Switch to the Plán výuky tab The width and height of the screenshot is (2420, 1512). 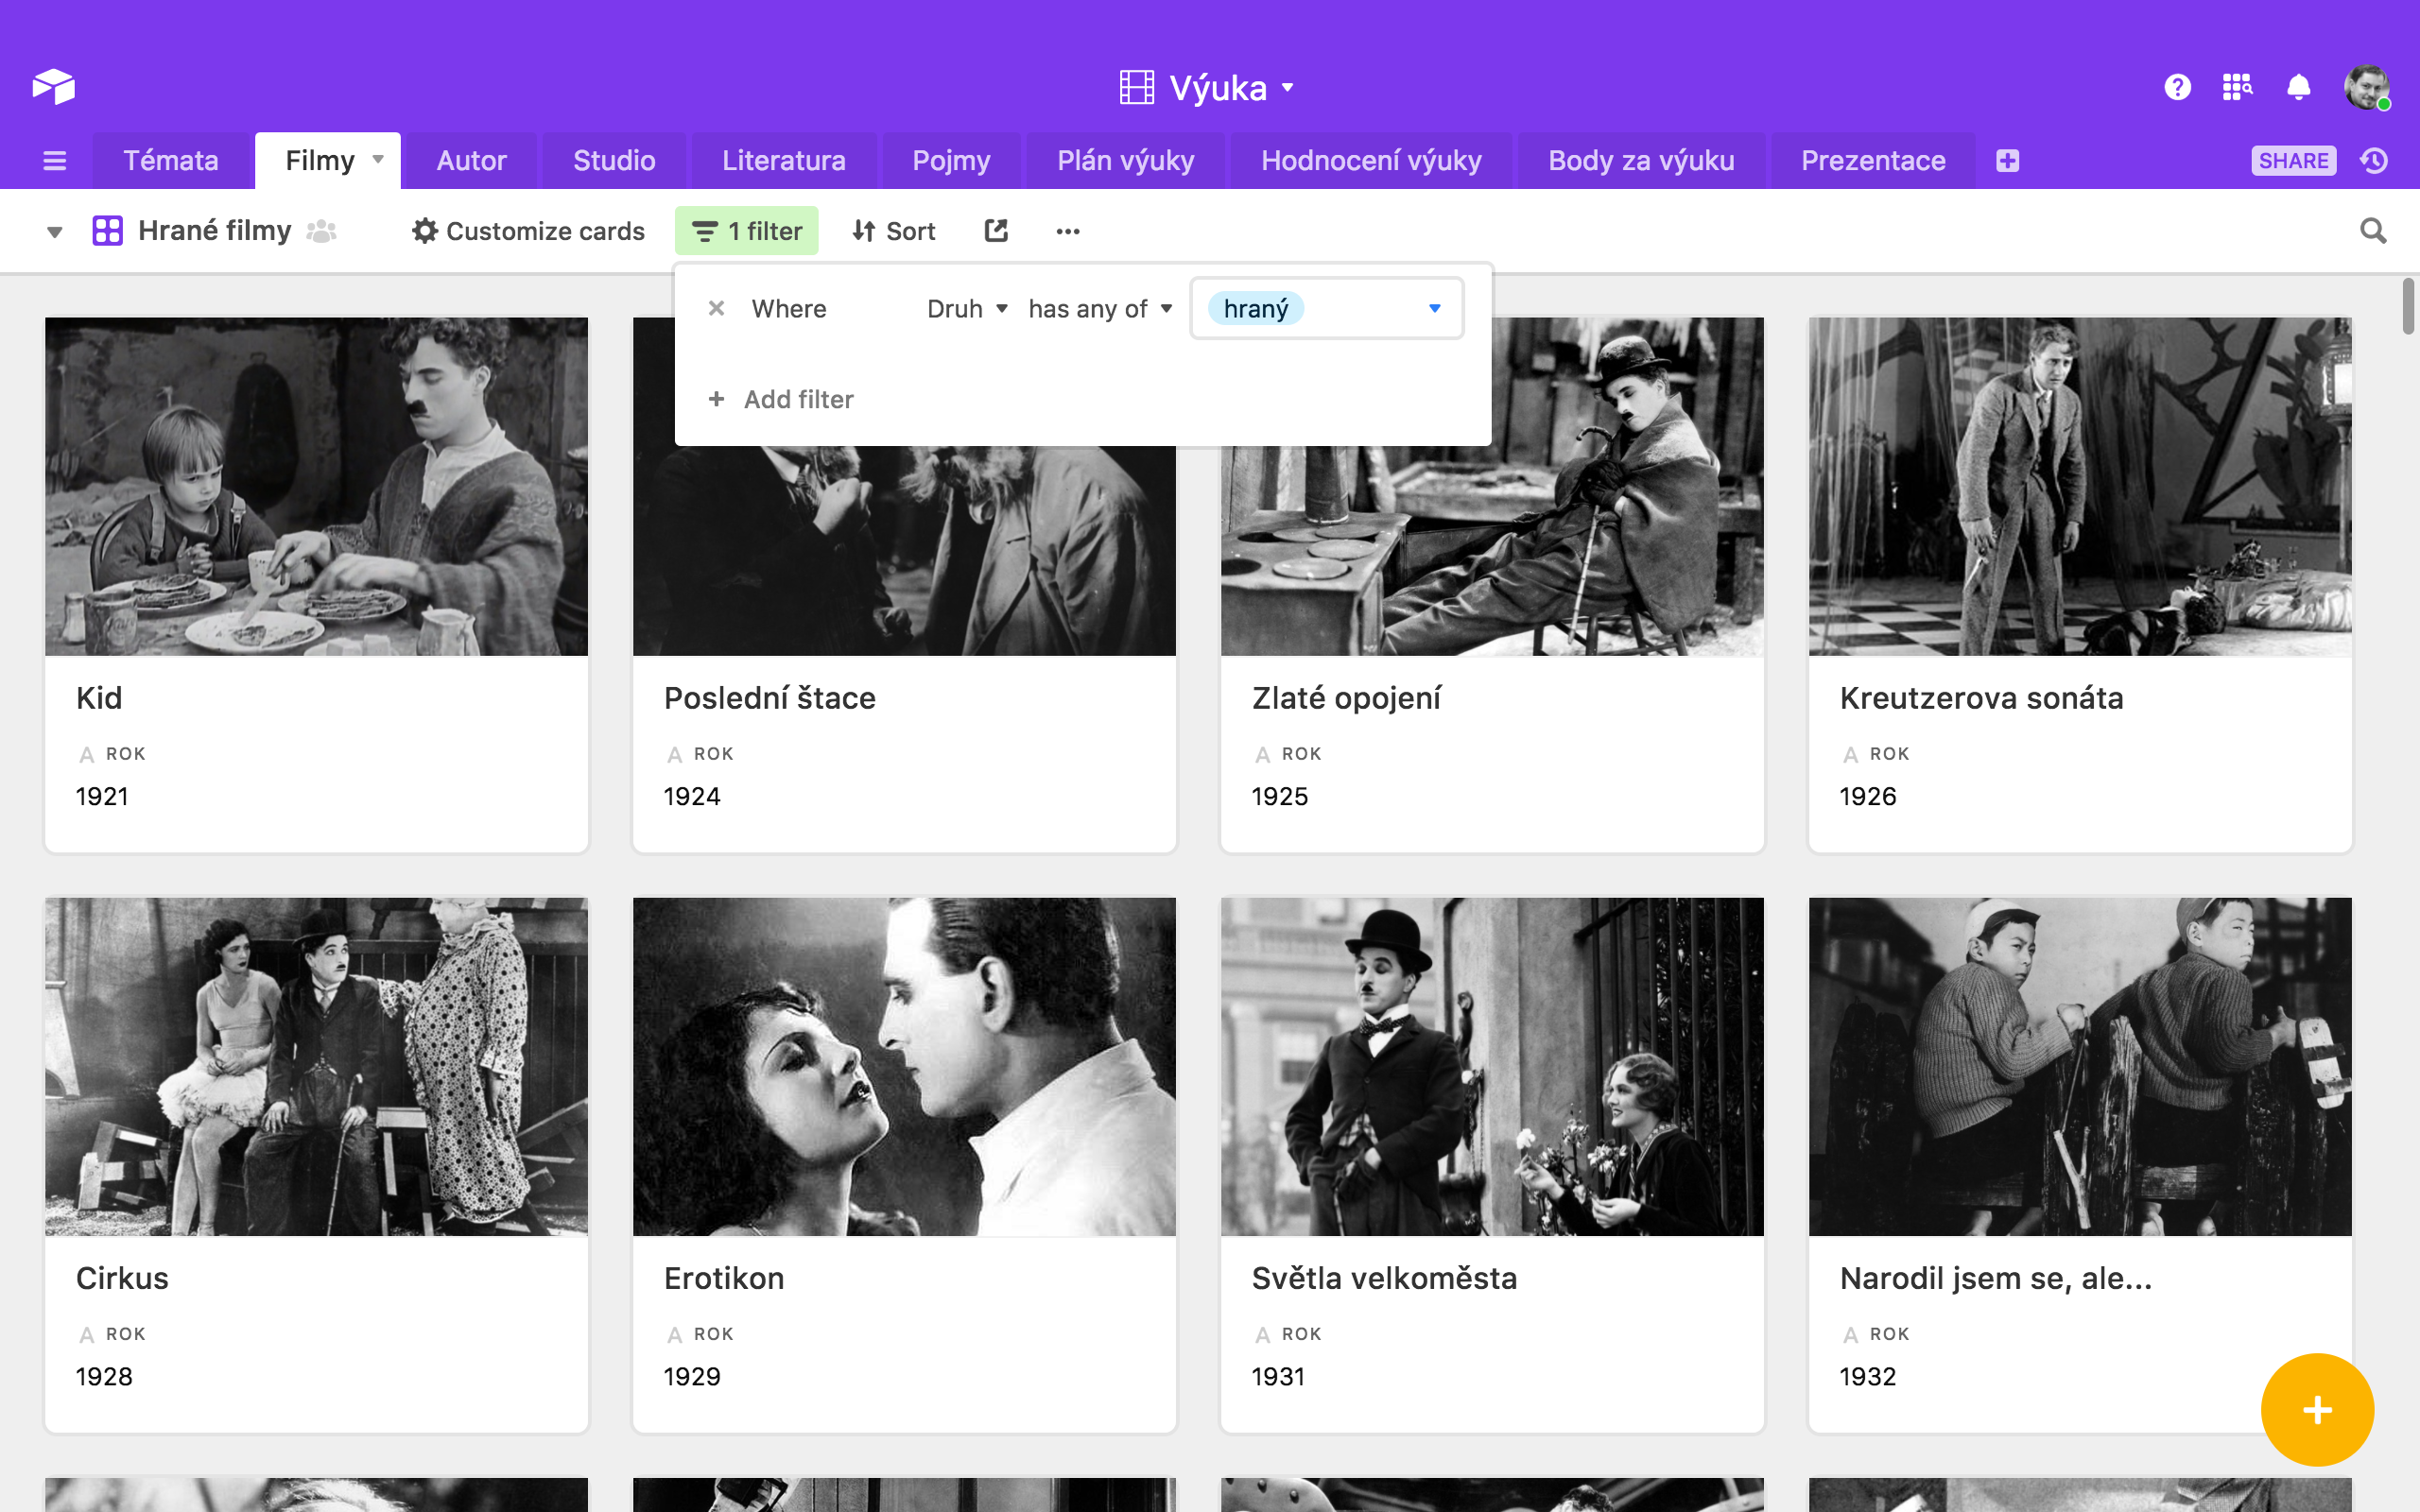pyautogui.click(x=1125, y=161)
